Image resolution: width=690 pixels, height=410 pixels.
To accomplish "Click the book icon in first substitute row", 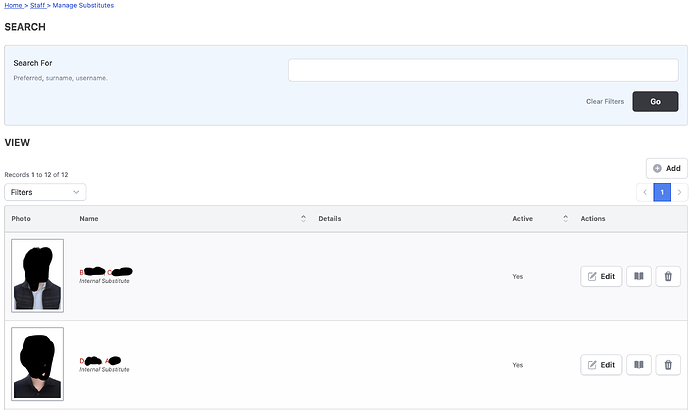I will (639, 276).
